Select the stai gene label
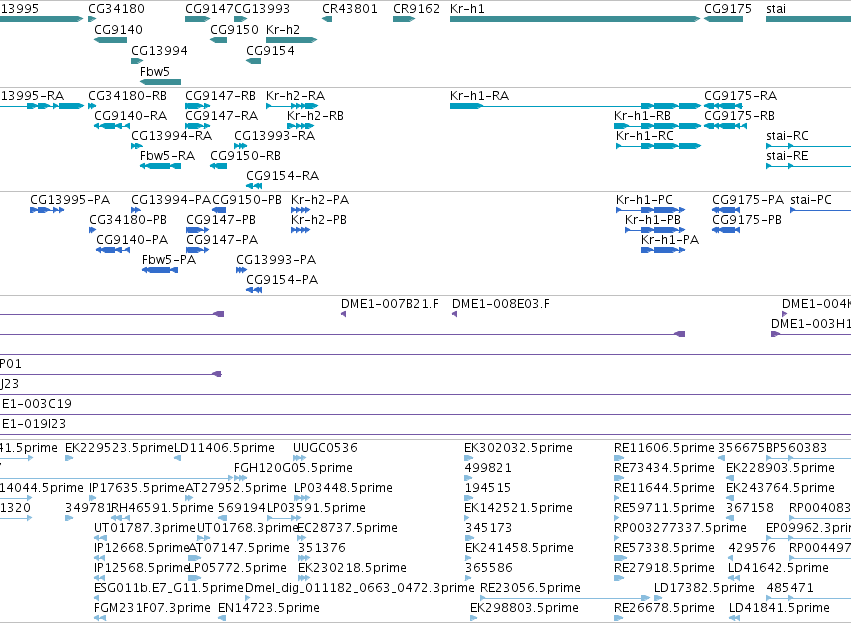 pyautogui.click(x=776, y=9)
